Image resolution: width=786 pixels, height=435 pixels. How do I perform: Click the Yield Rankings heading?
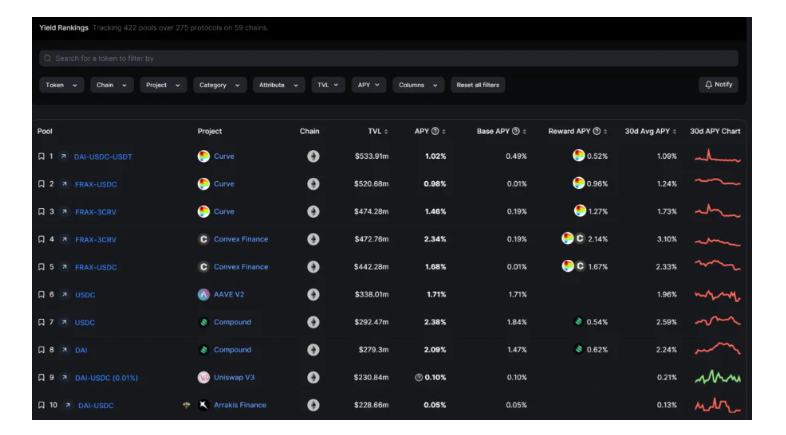tap(64, 28)
